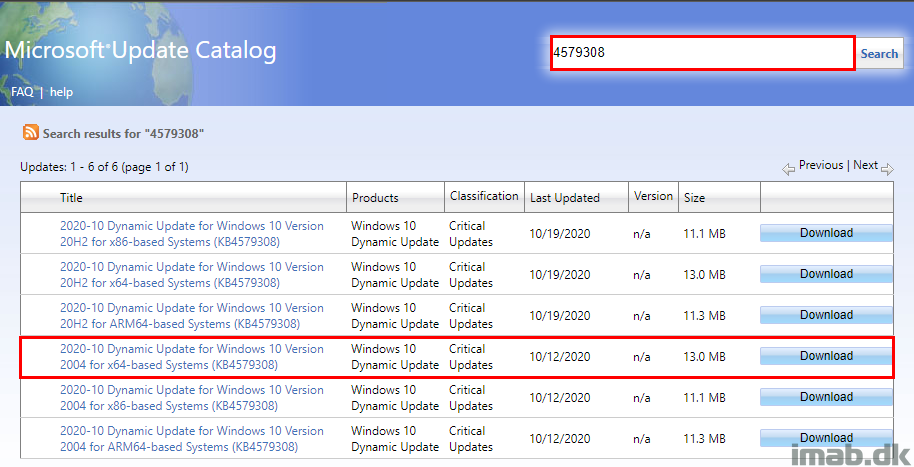Open 20H2 x64-based Systems update link
This screenshot has width=914, height=467.
tap(192, 275)
